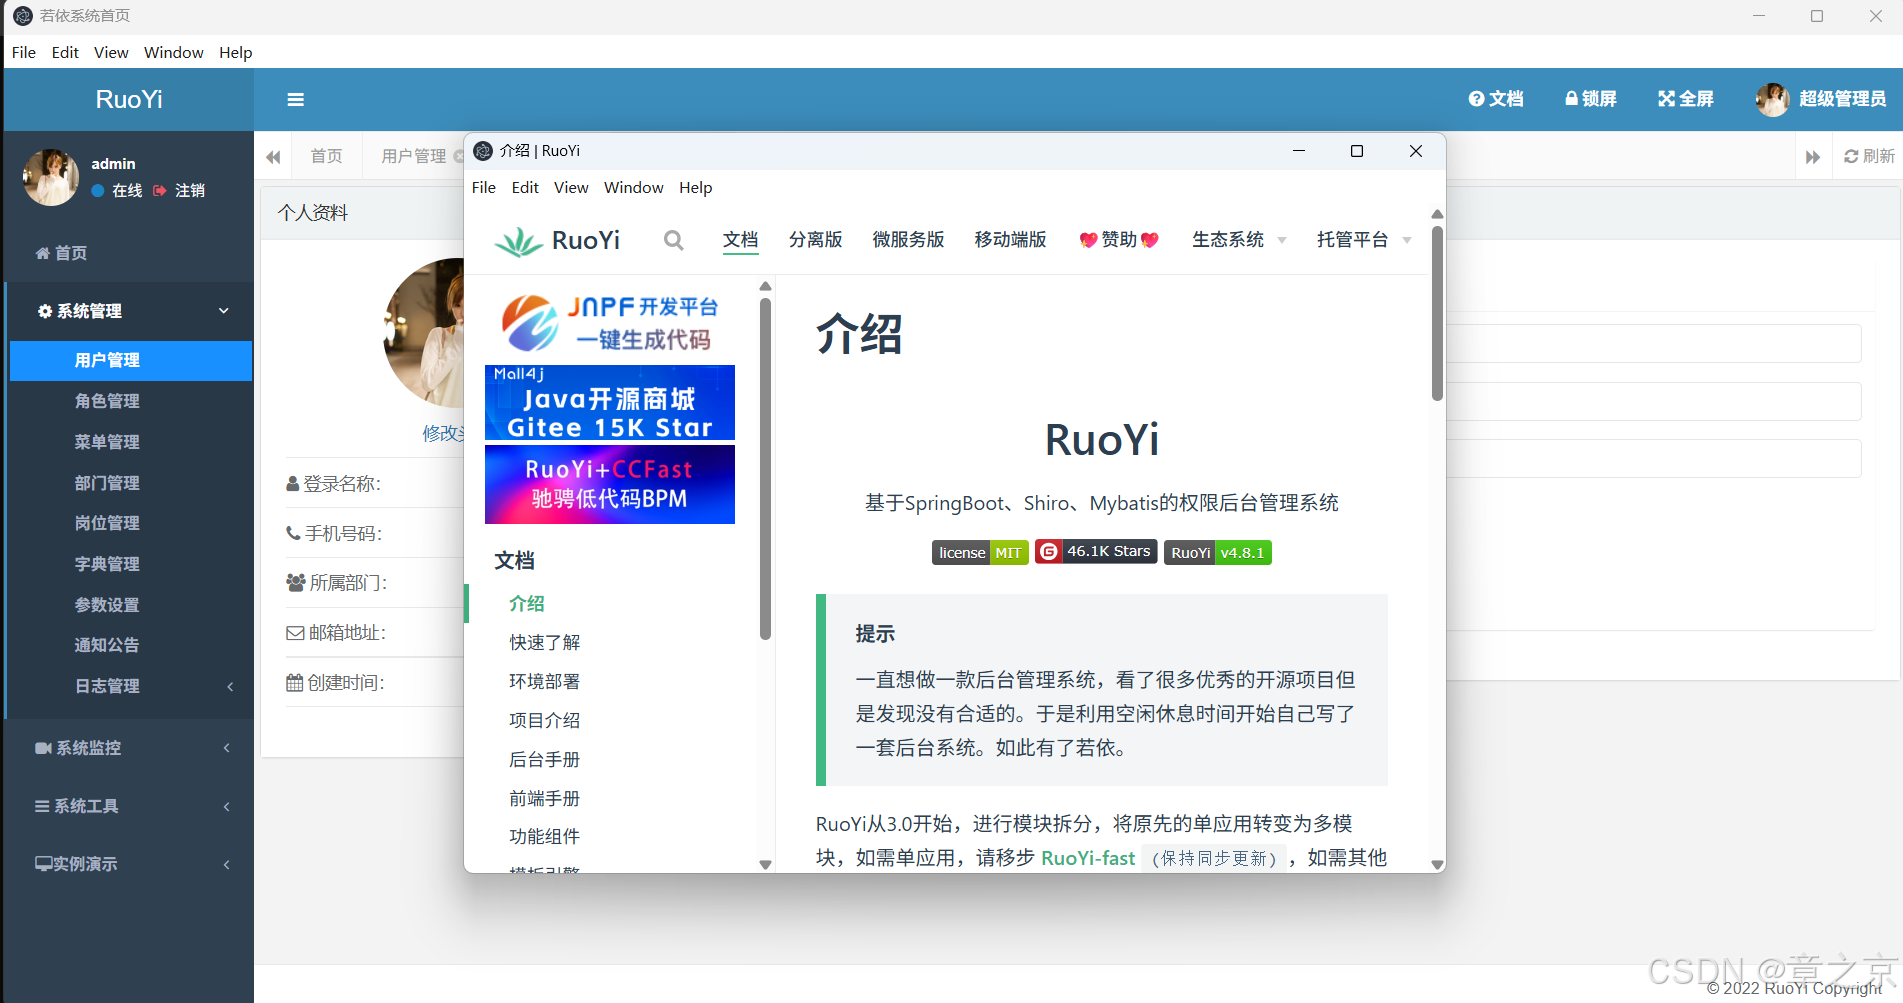The height and width of the screenshot is (1003, 1903).
Task: Open 微服务版 in docs navbar
Action: coord(908,240)
